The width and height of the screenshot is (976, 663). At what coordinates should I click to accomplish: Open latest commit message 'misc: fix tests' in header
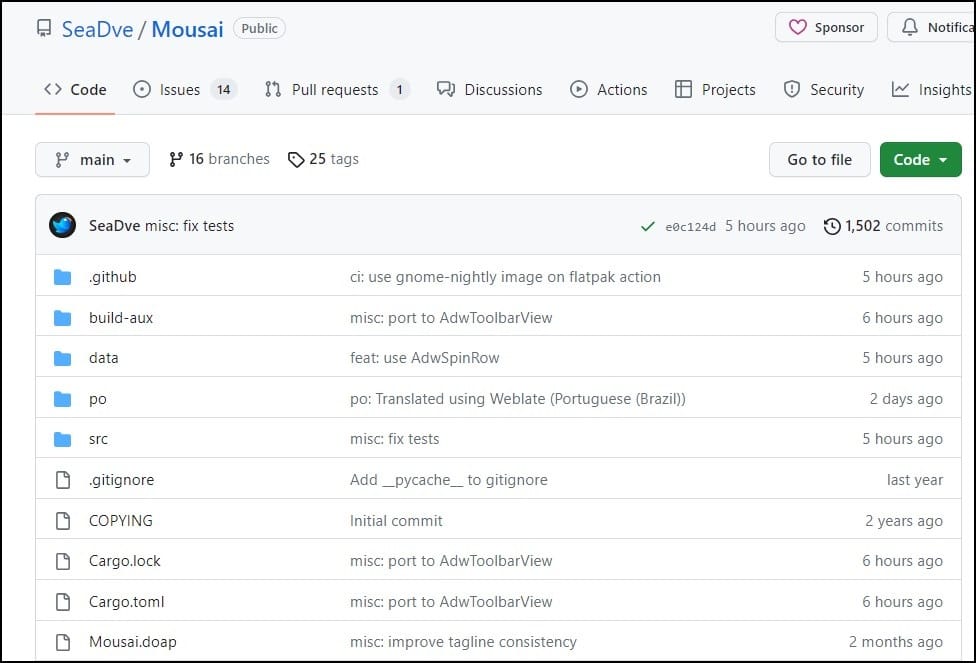tap(189, 226)
